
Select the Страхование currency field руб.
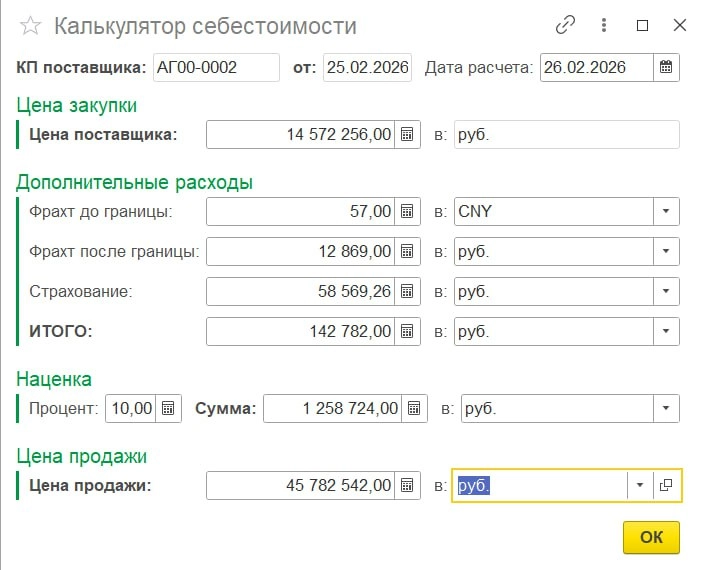pos(553,291)
